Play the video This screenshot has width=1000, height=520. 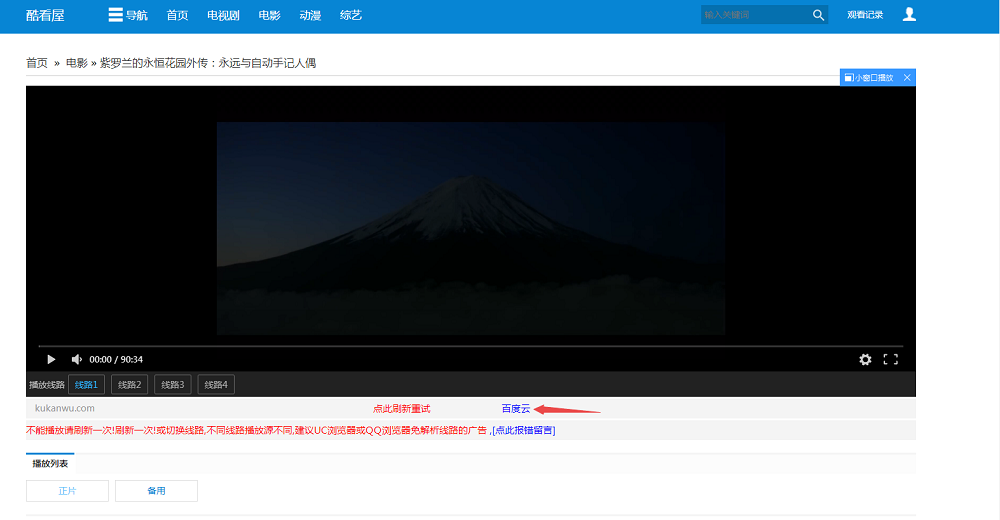[51, 359]
